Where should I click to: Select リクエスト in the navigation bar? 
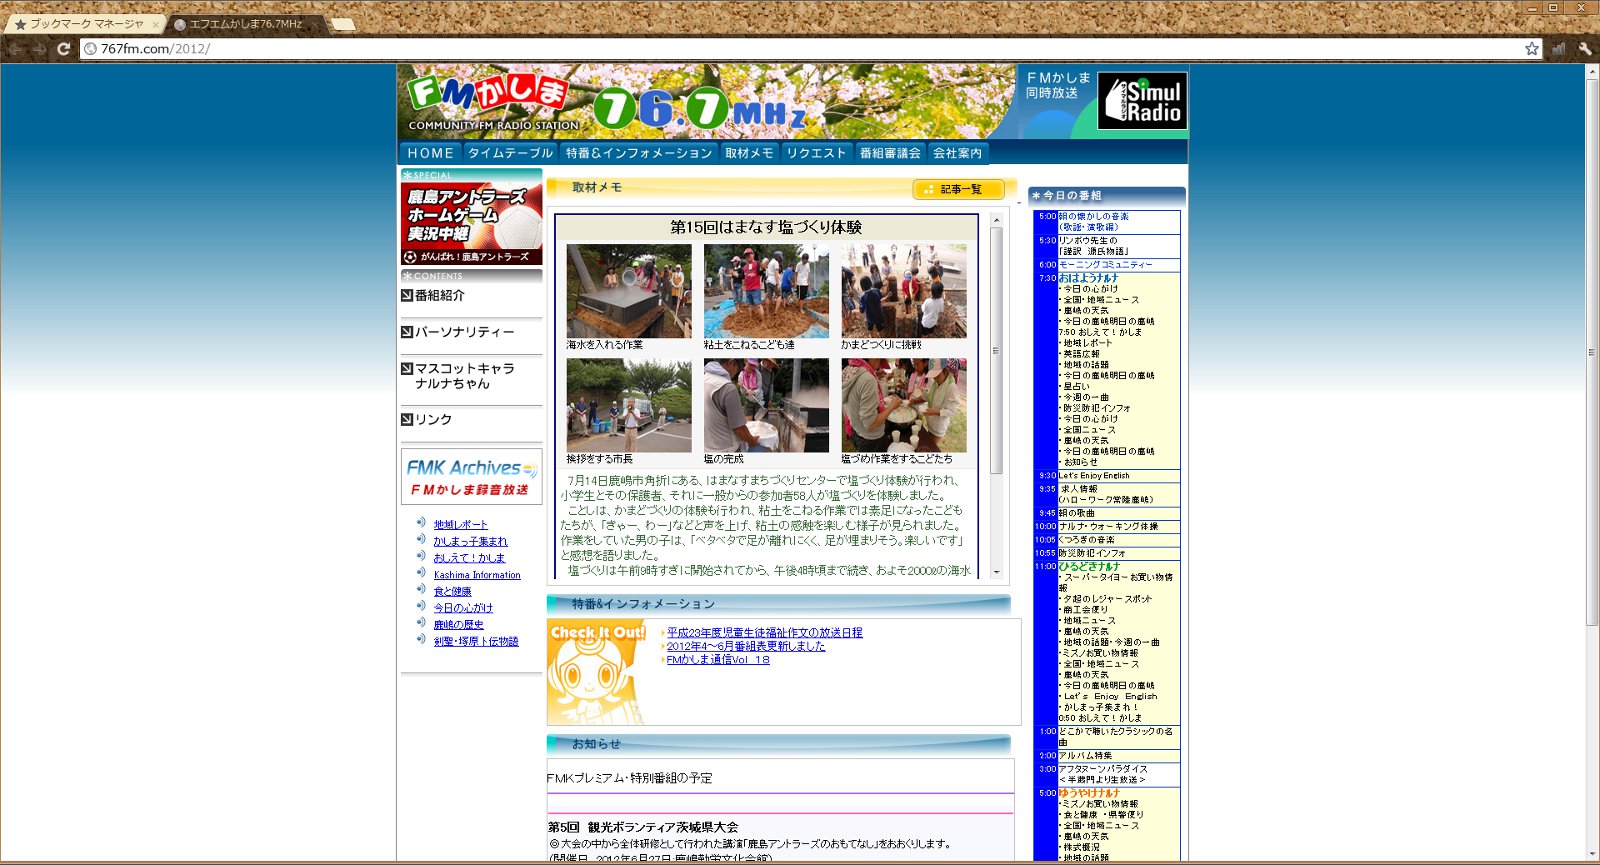816,153
